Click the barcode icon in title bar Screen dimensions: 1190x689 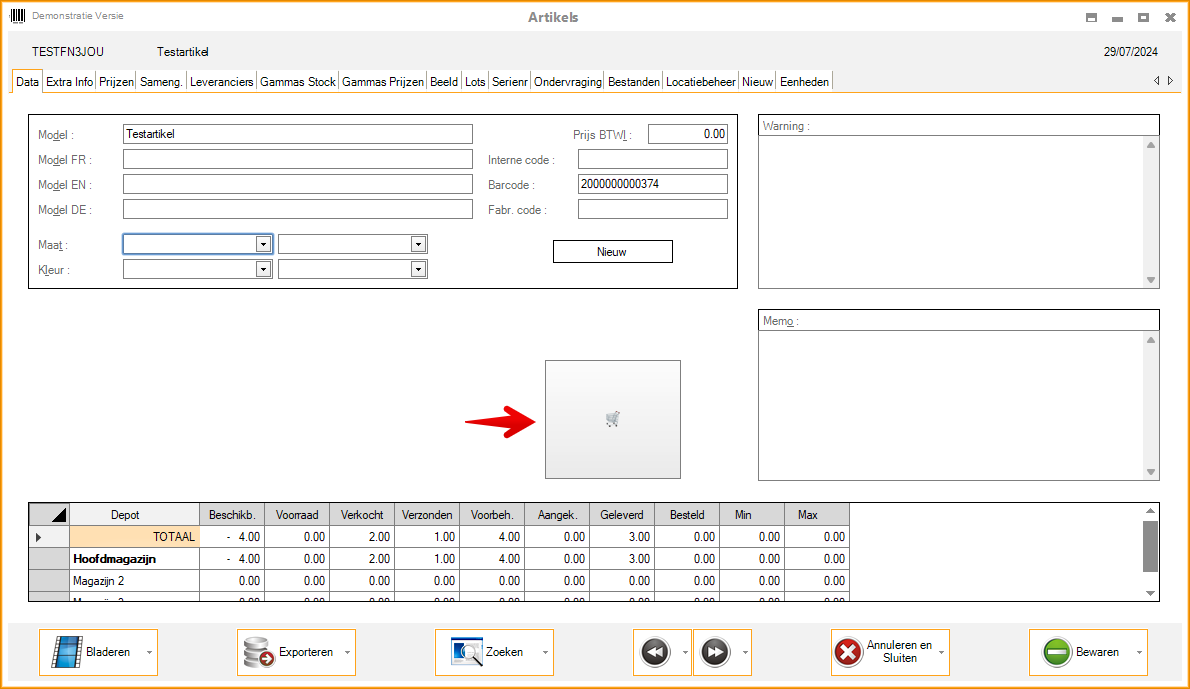tap(18, 17)
